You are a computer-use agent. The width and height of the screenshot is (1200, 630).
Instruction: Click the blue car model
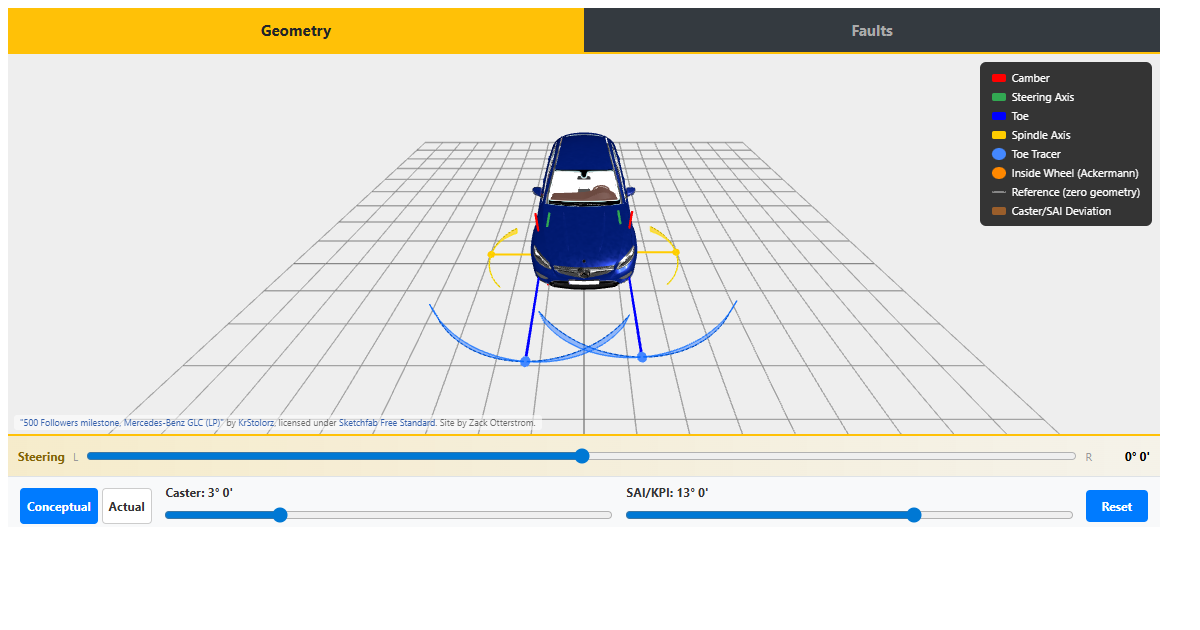click(584, 212)
